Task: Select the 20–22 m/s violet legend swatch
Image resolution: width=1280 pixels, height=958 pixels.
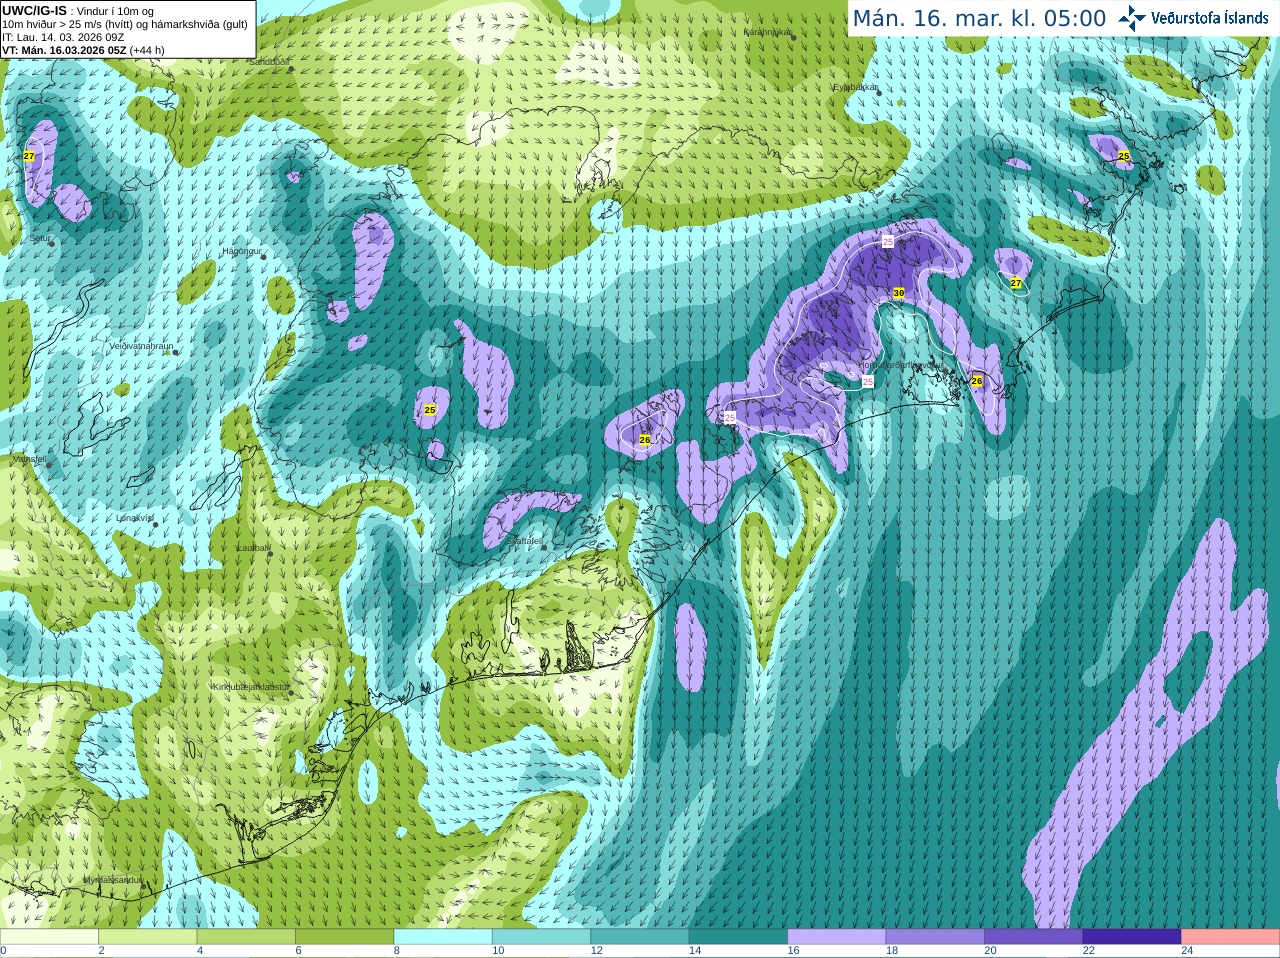Action: (x=1034, y=936)
